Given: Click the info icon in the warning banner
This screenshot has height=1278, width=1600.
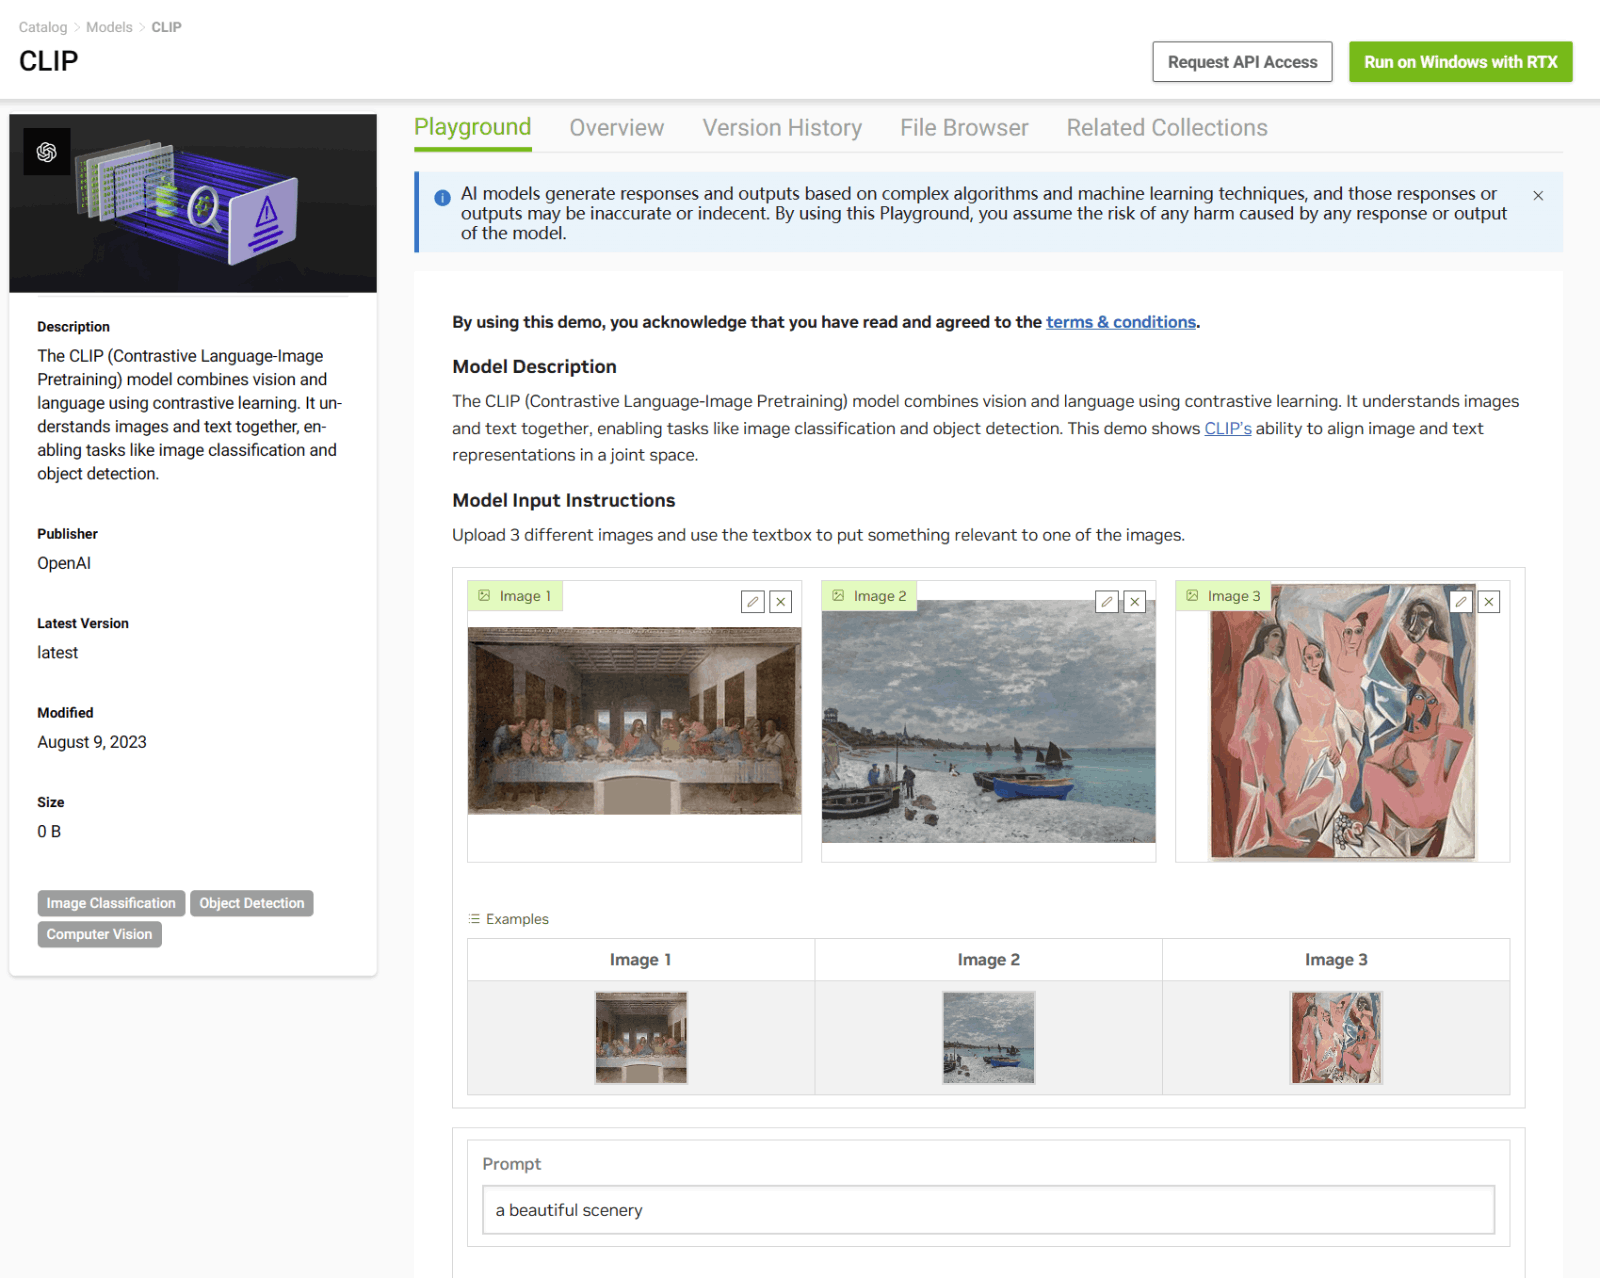Looking at the screenshot, I should [442, 198].
